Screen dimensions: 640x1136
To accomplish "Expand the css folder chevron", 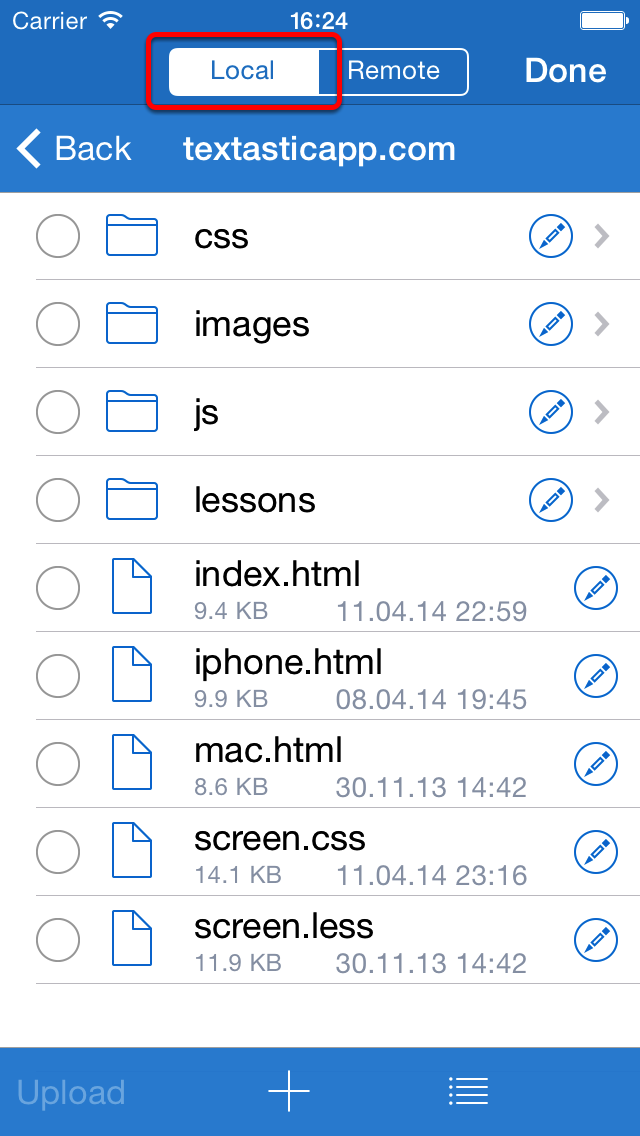I will pyautogui.click(x=602, y=236).
